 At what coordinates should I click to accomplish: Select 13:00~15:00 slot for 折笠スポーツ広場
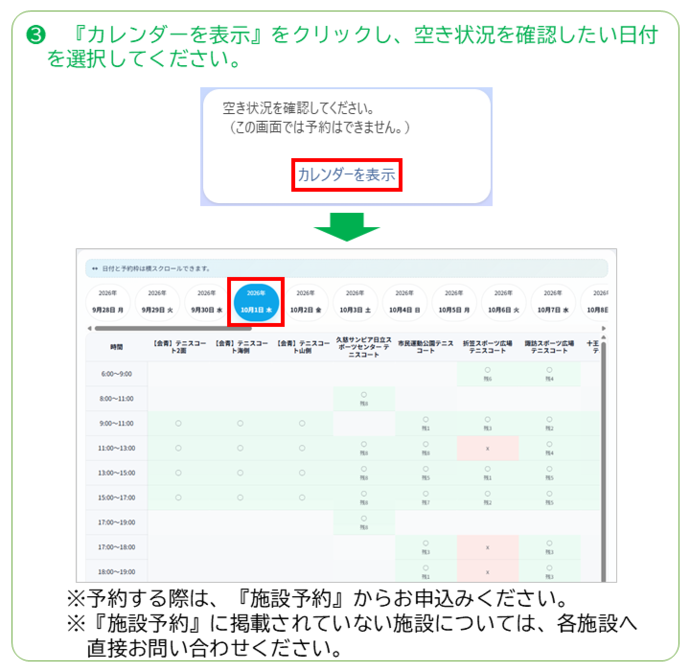488,473
